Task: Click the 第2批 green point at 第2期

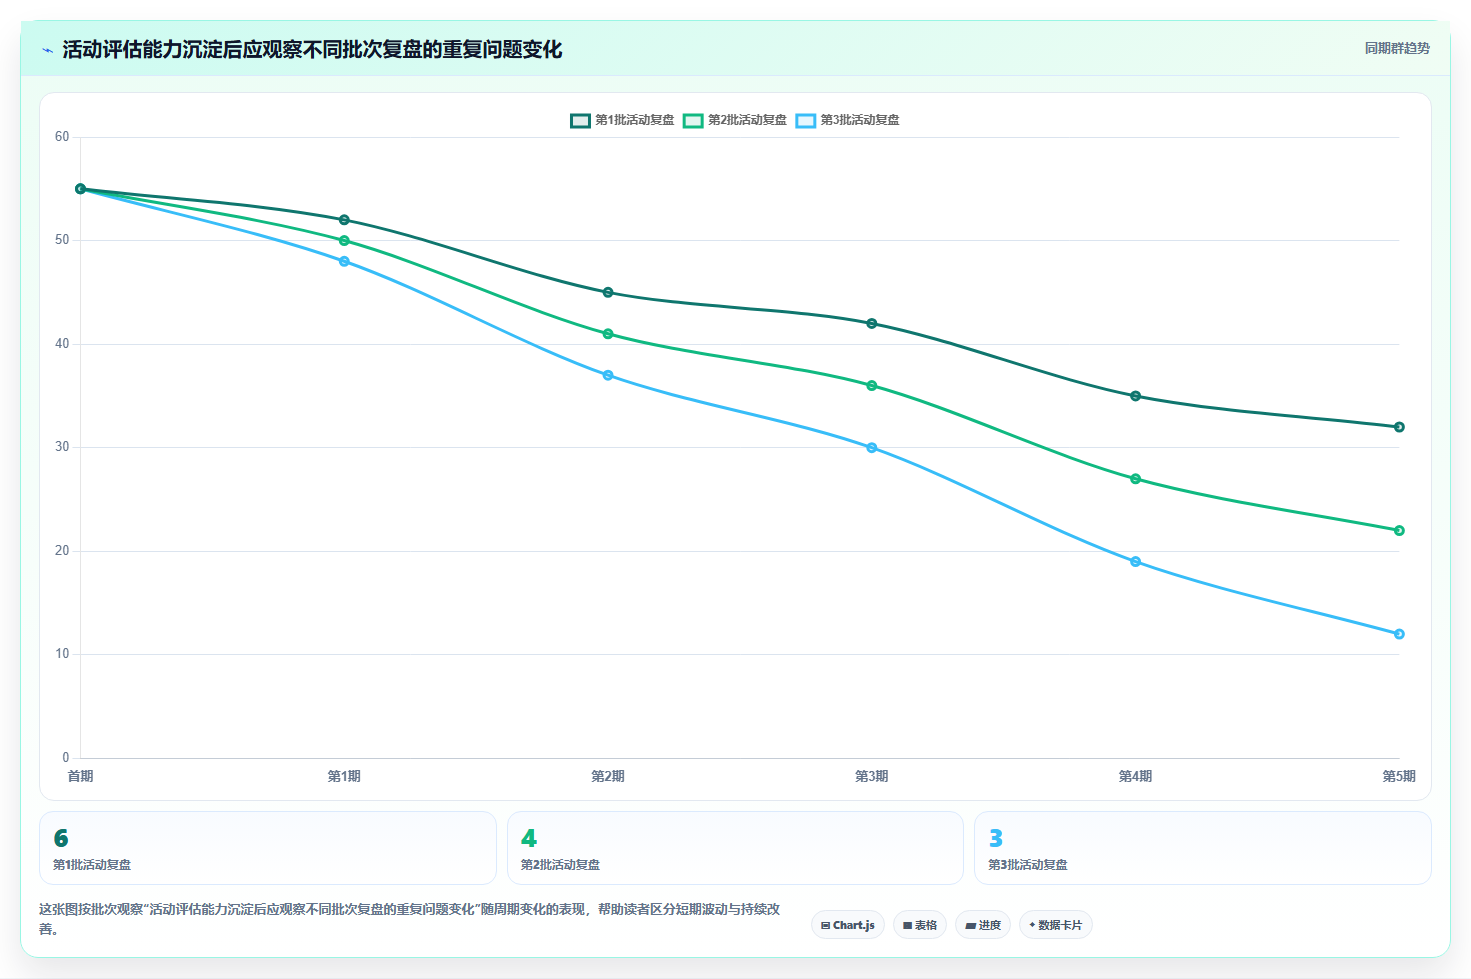Action: pyautogui.click(x=608, y=334)
